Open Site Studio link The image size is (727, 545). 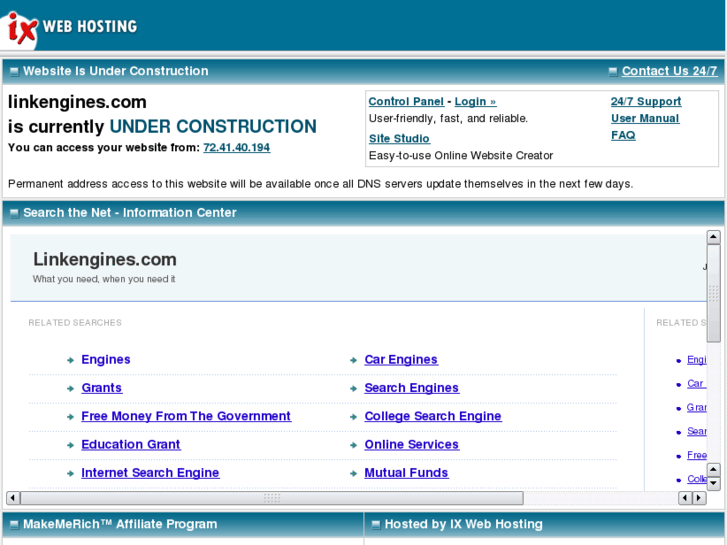pyautogui.click(x=399, y=139)
